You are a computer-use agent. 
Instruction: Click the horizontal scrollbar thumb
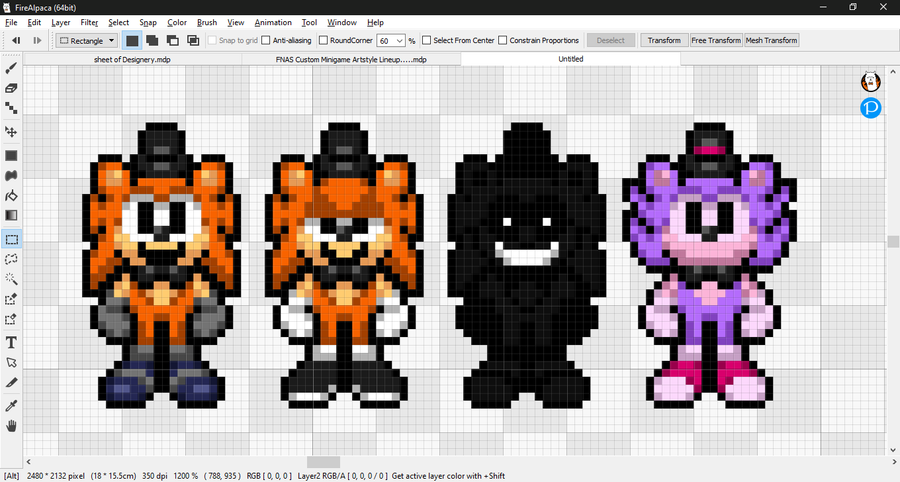click(323, 462)
